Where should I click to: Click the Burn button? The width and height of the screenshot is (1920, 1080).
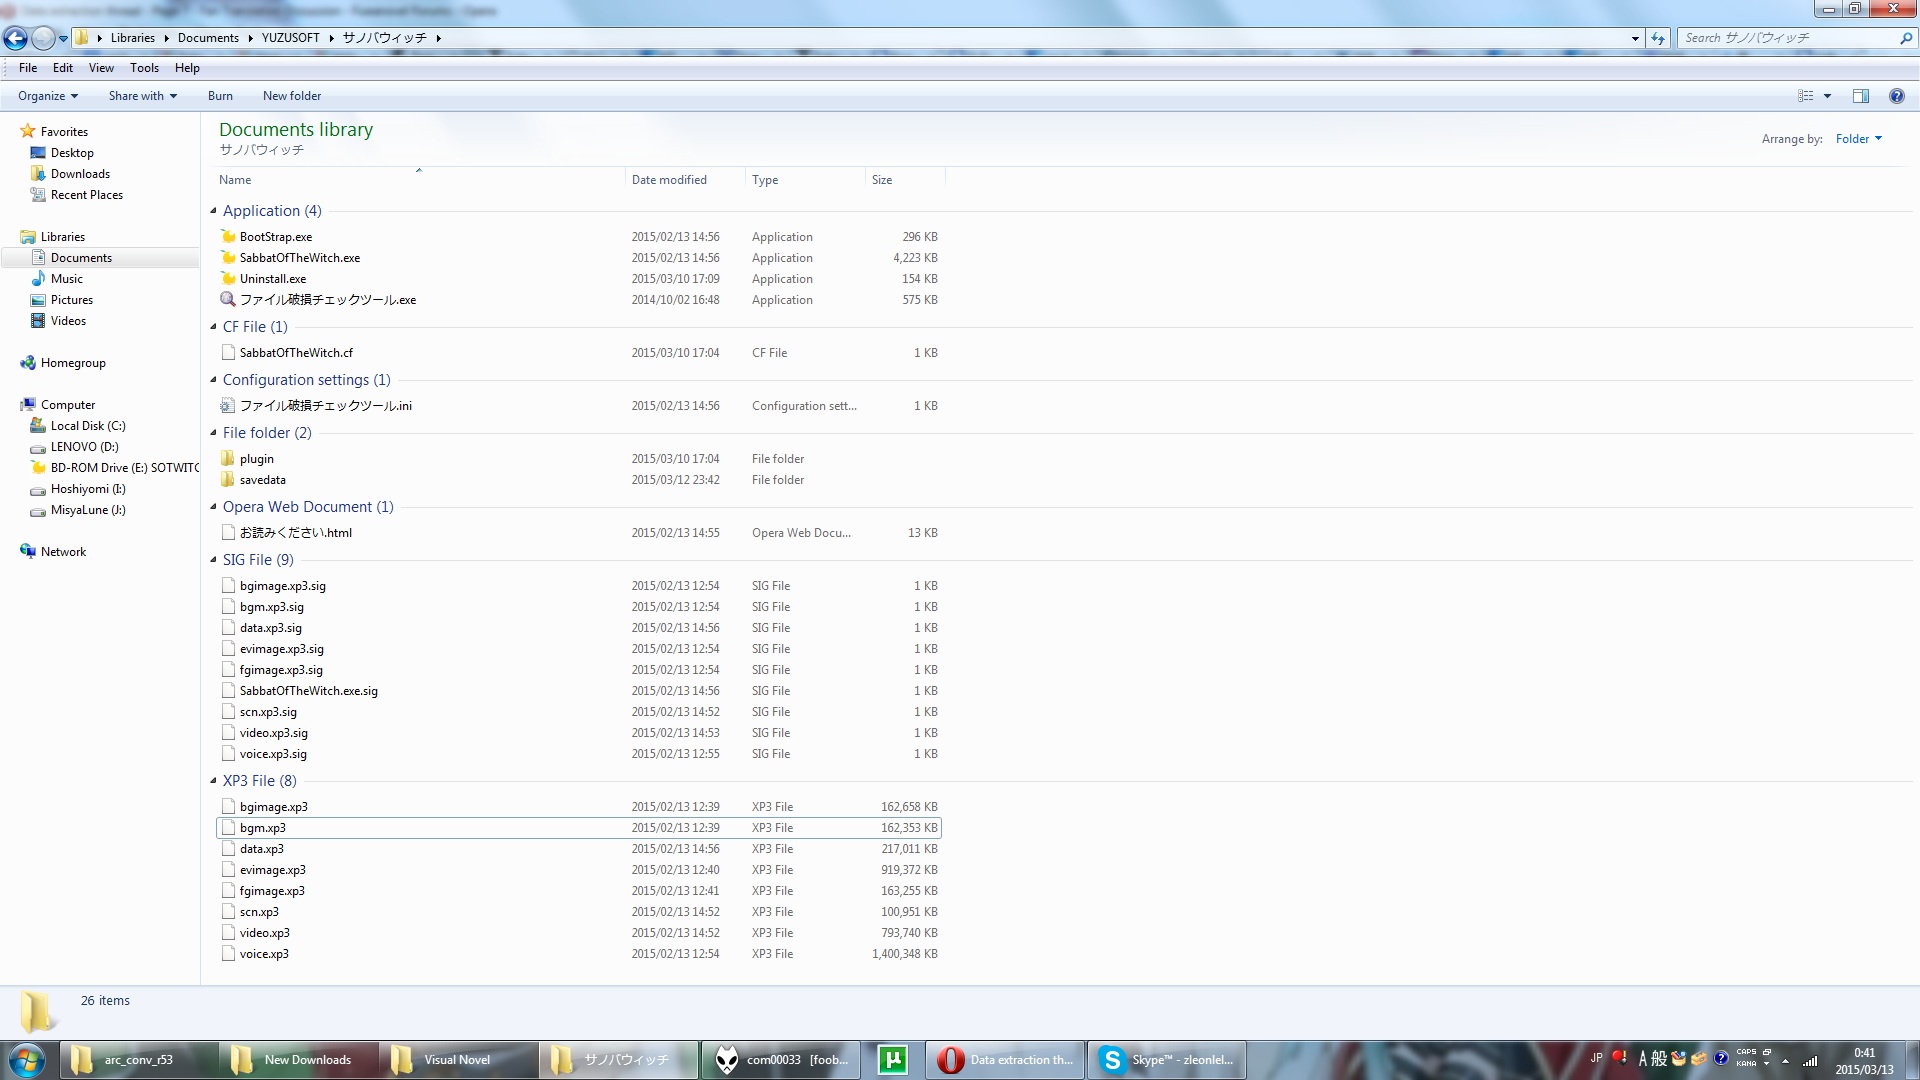point(220,96)
